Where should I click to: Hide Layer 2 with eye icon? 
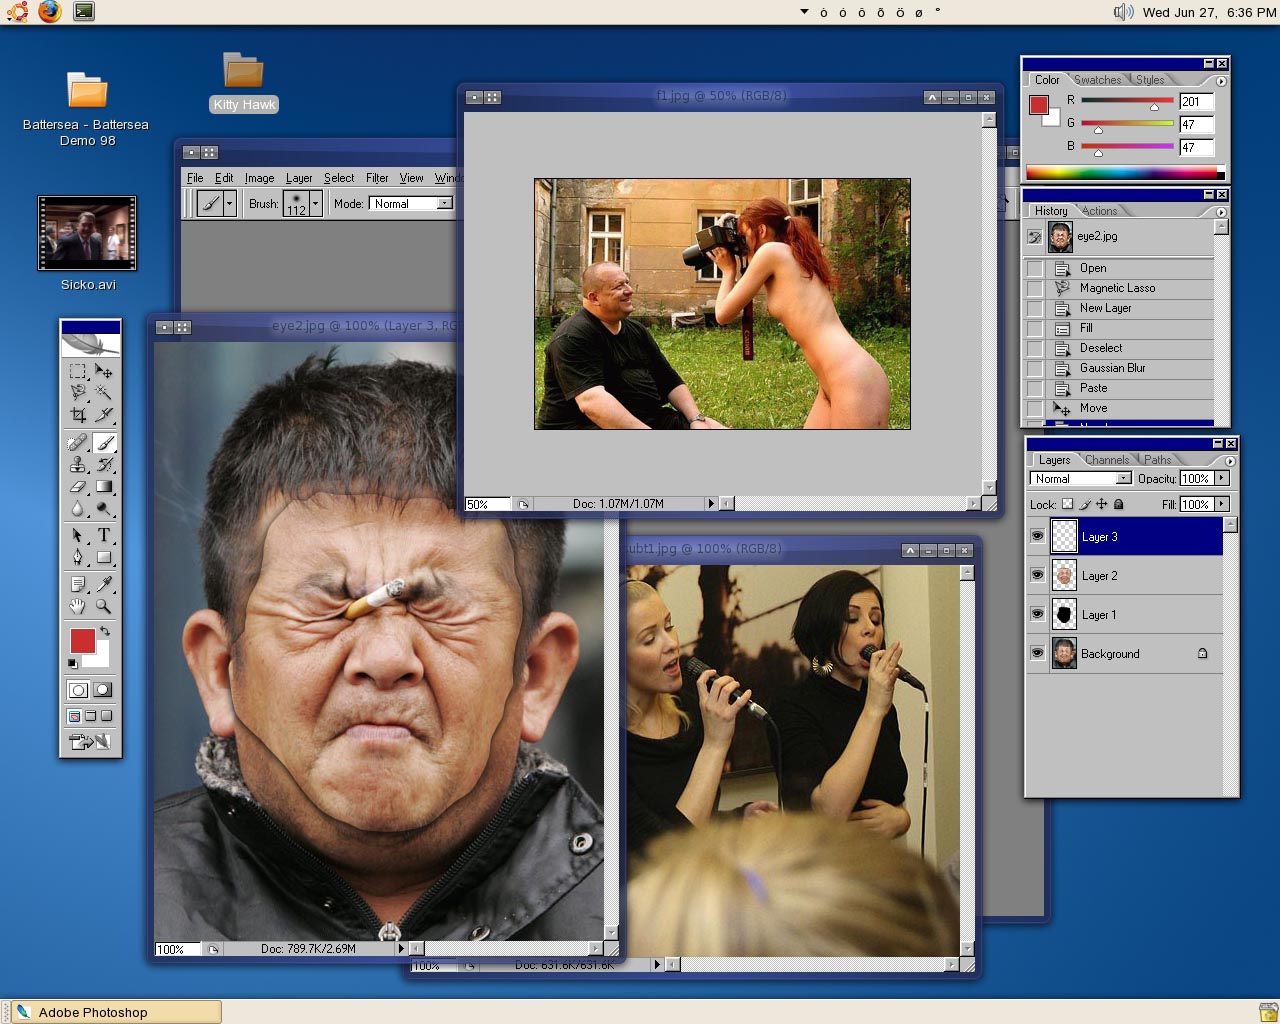(1037, 575)
